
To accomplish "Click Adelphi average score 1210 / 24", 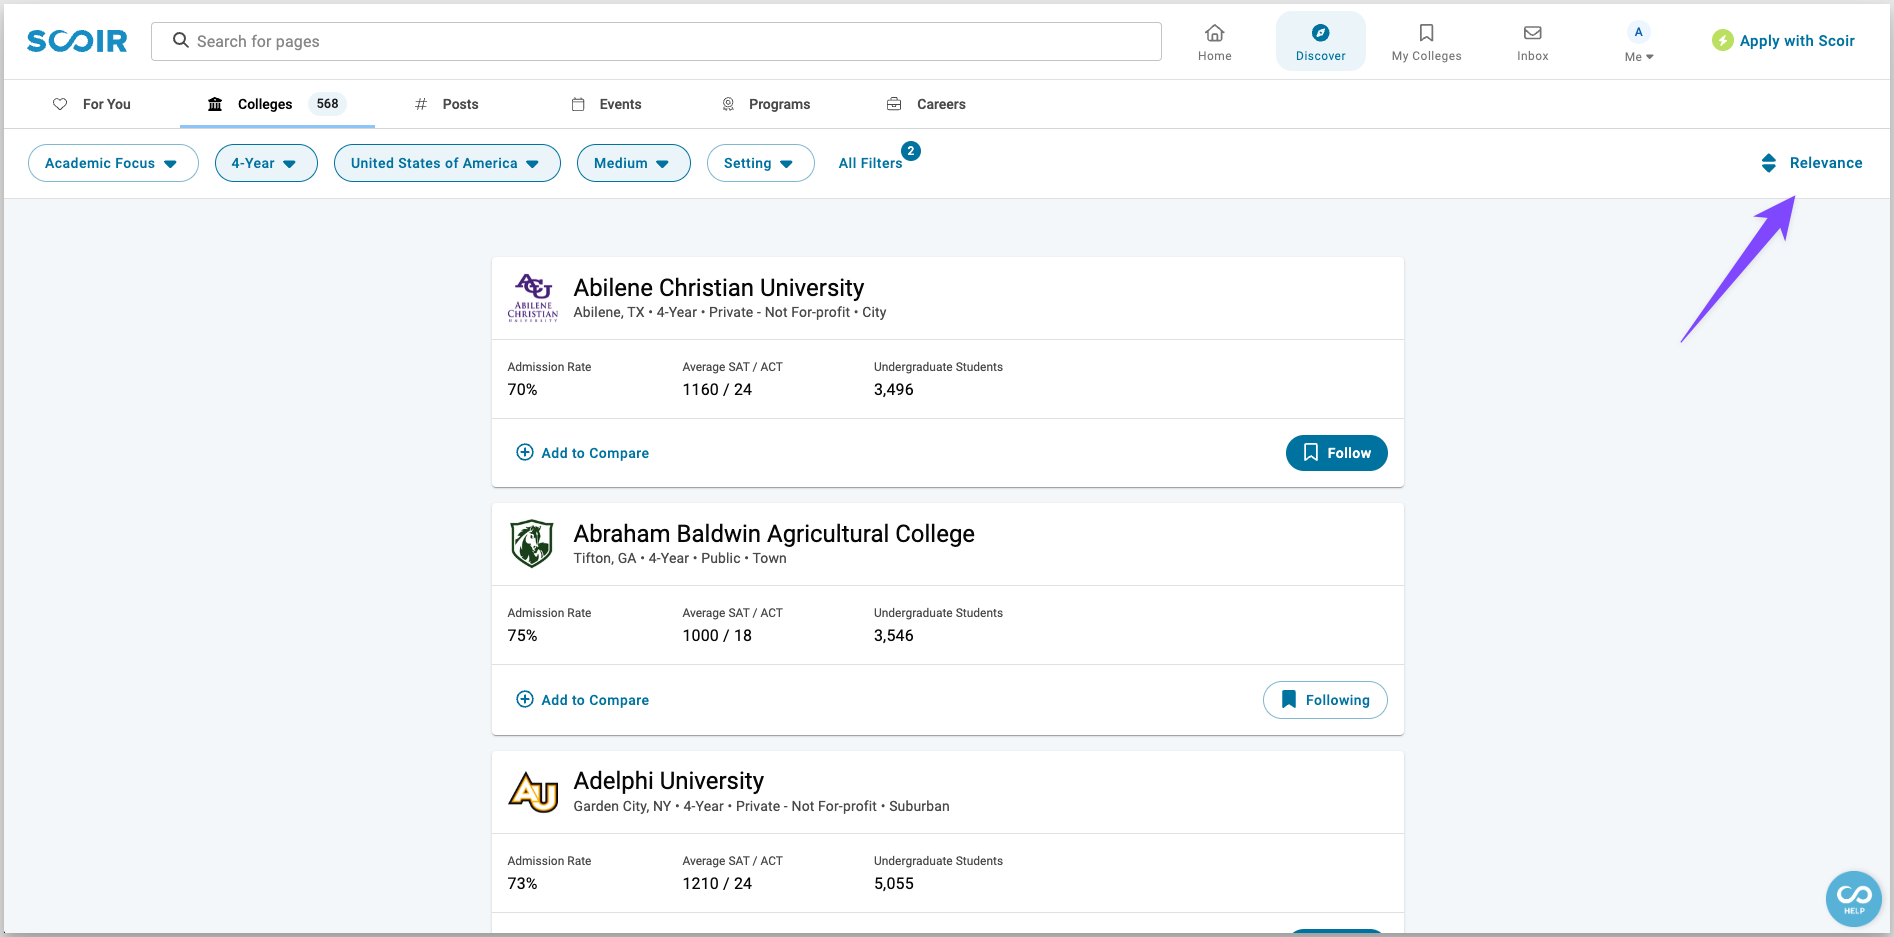I will (717, 884).
